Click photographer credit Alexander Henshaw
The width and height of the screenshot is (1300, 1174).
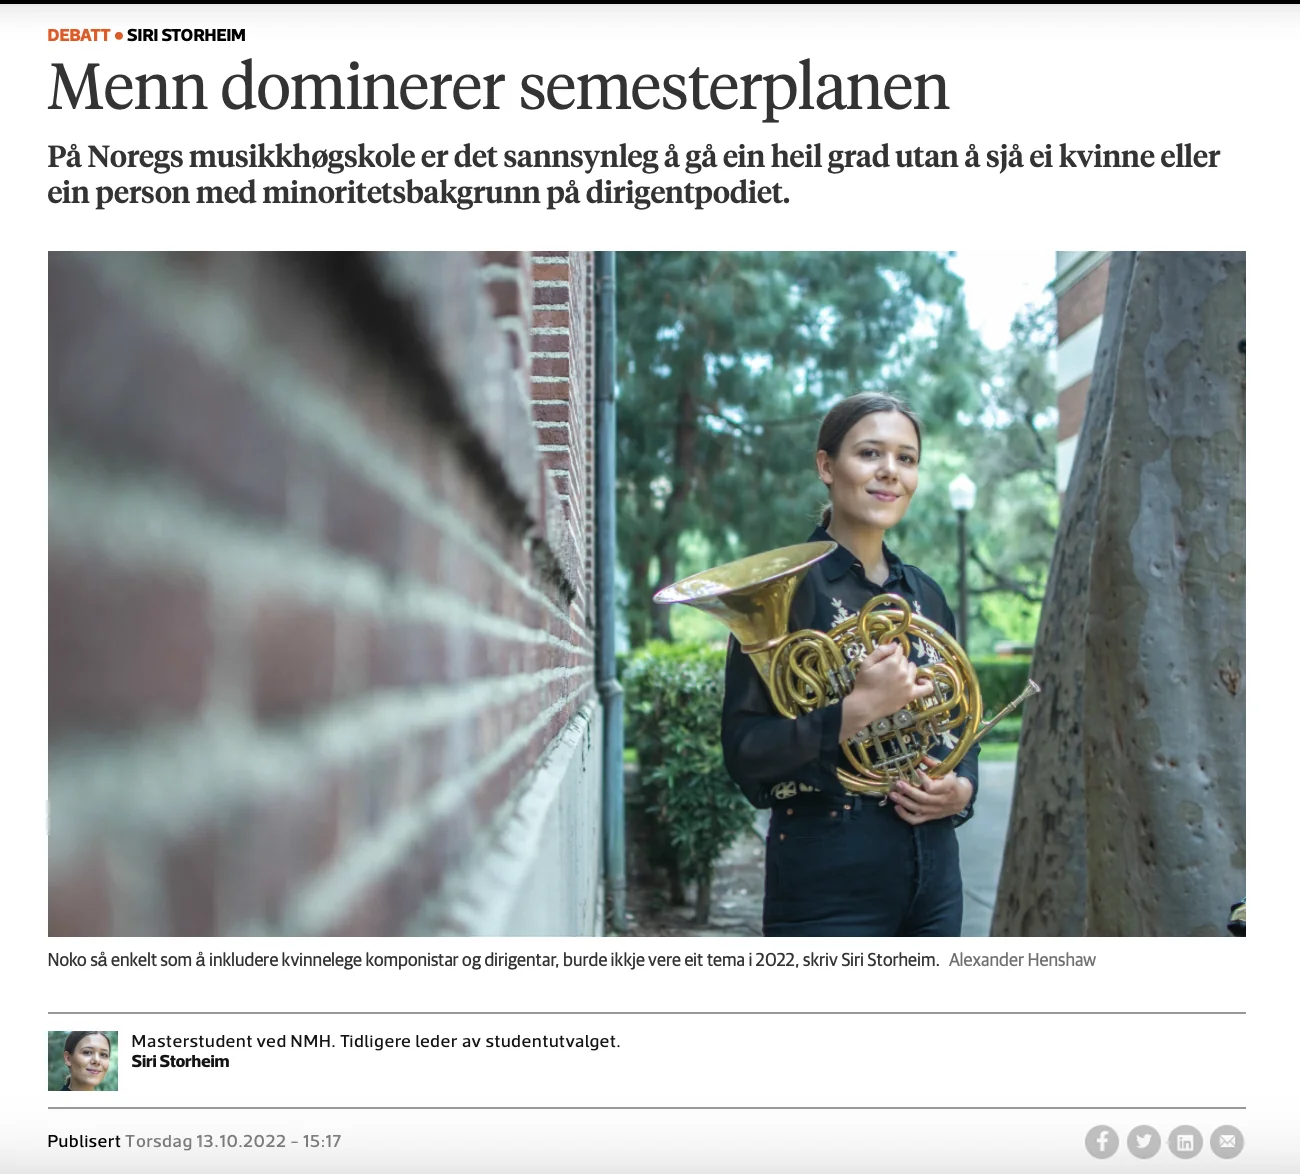(1022, 960)
